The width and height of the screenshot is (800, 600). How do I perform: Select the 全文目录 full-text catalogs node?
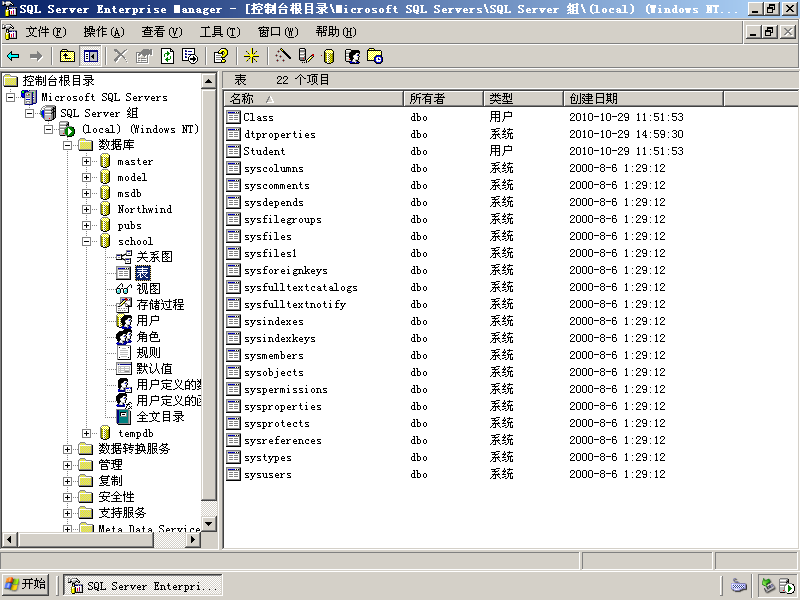point(160,417)
